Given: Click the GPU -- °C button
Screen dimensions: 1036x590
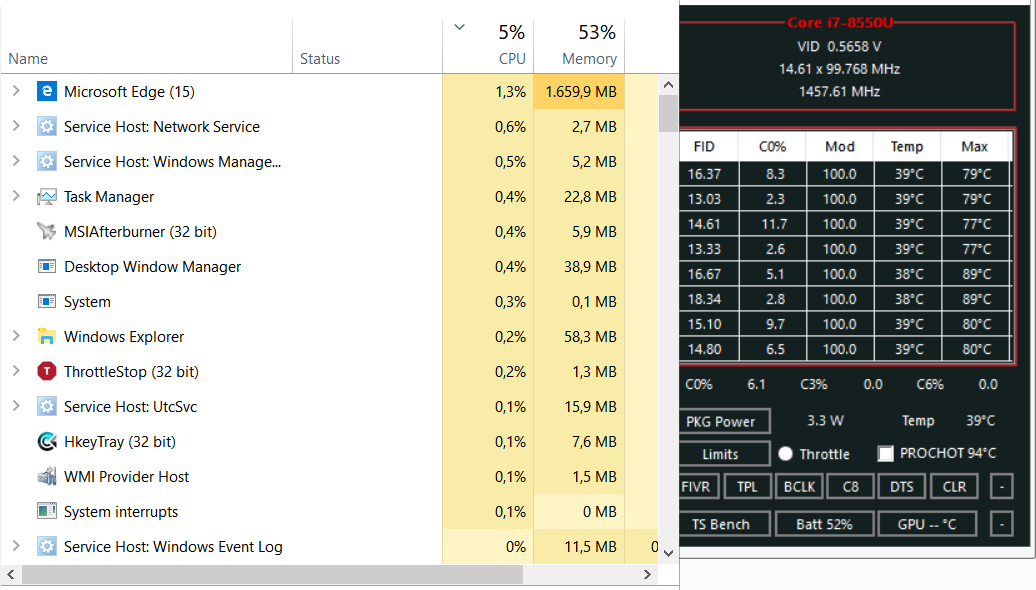Looking at the screenshot, I should pos(927,524).
